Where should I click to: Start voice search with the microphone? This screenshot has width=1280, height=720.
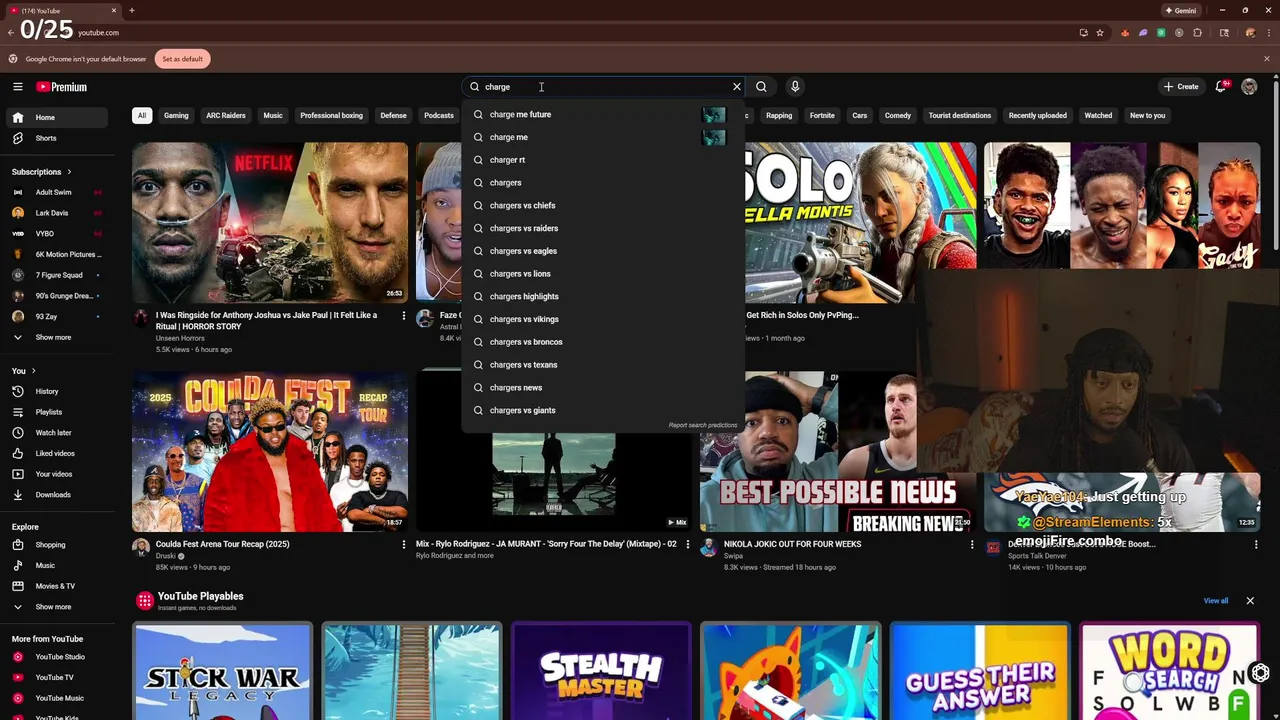(795, 87)
